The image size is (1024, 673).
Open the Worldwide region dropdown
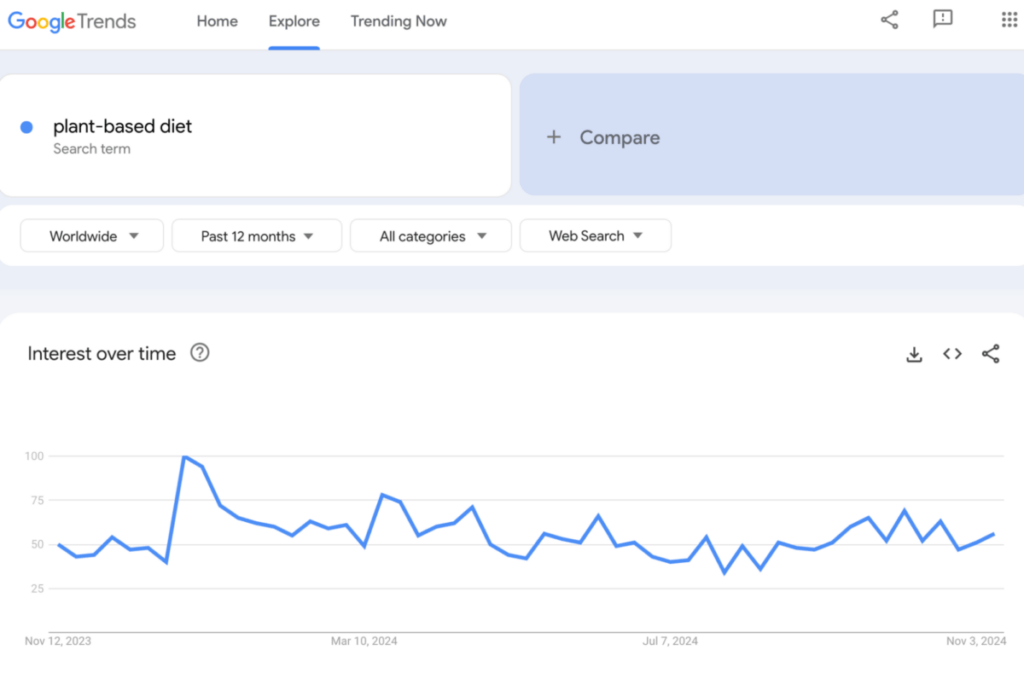click(x=92, y=236)
